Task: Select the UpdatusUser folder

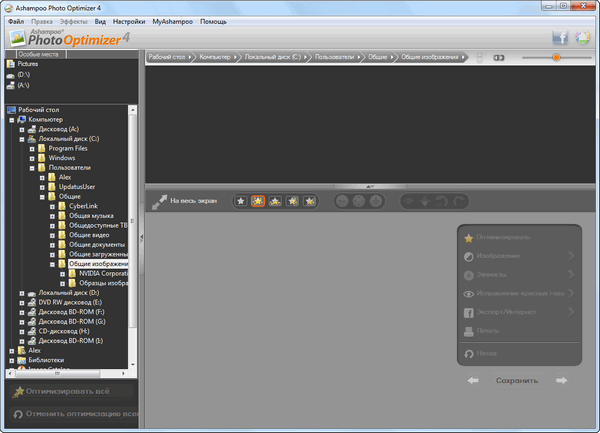Action: 77,187
